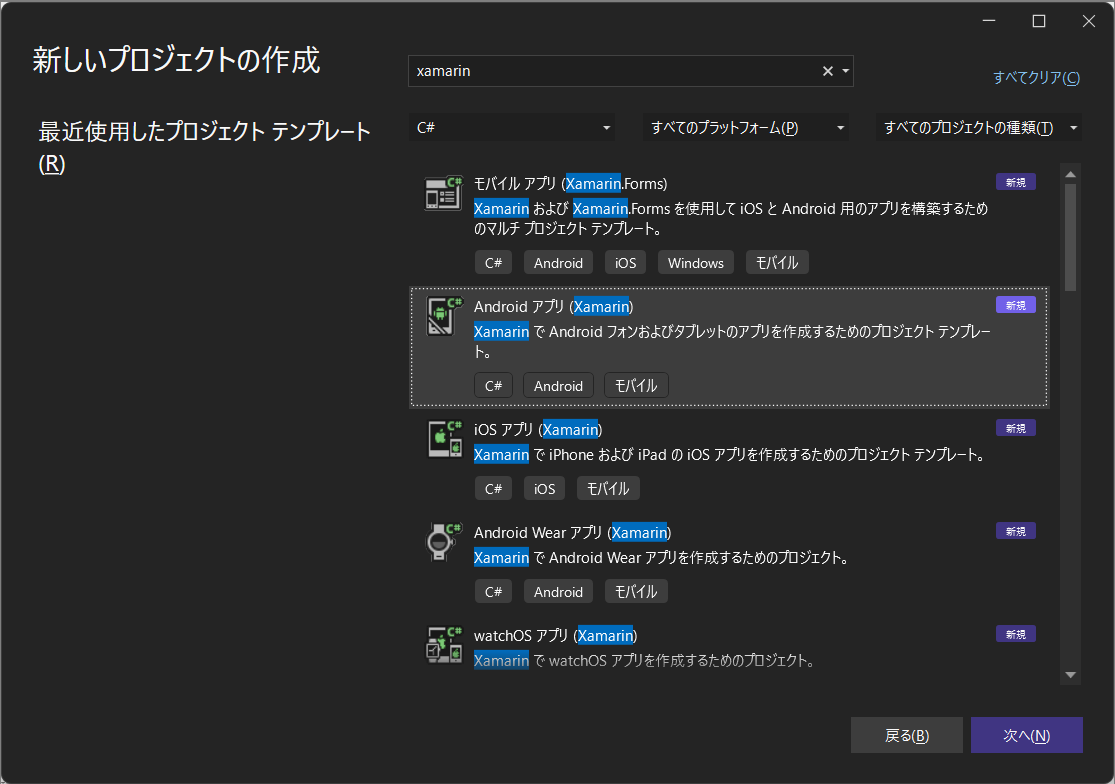The width and height of the screenshot is (1115, 784).
Task: Click the template list scrollbar thumb
Action: click(1070, 237)
